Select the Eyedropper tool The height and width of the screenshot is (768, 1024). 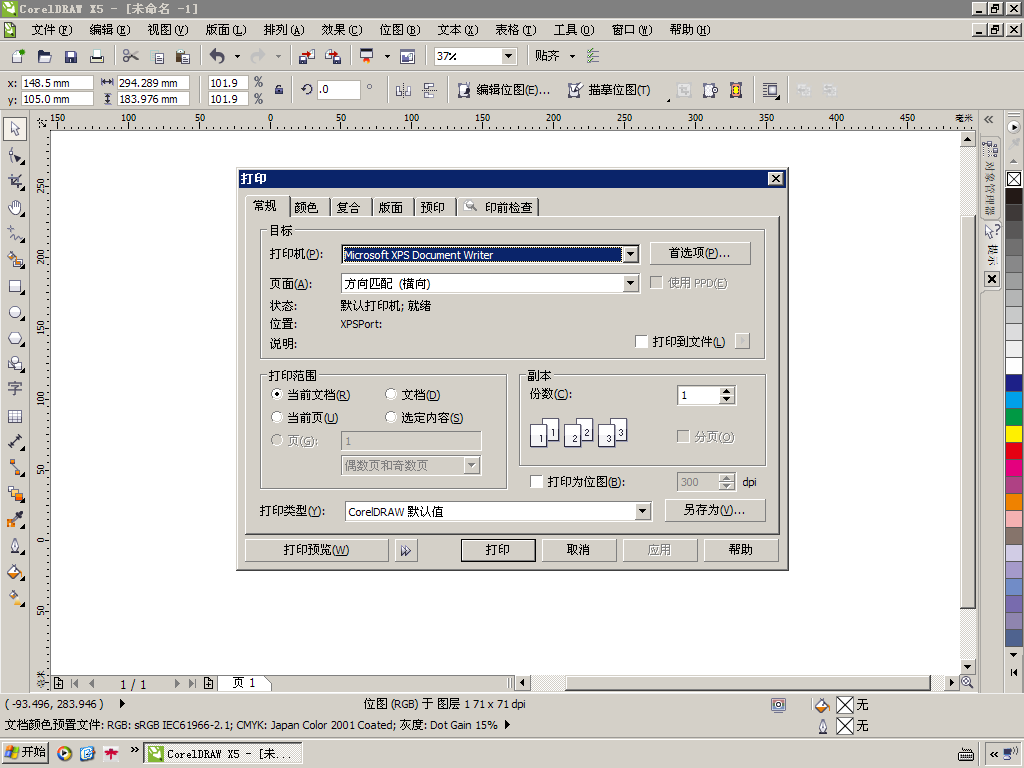[15, 520]
